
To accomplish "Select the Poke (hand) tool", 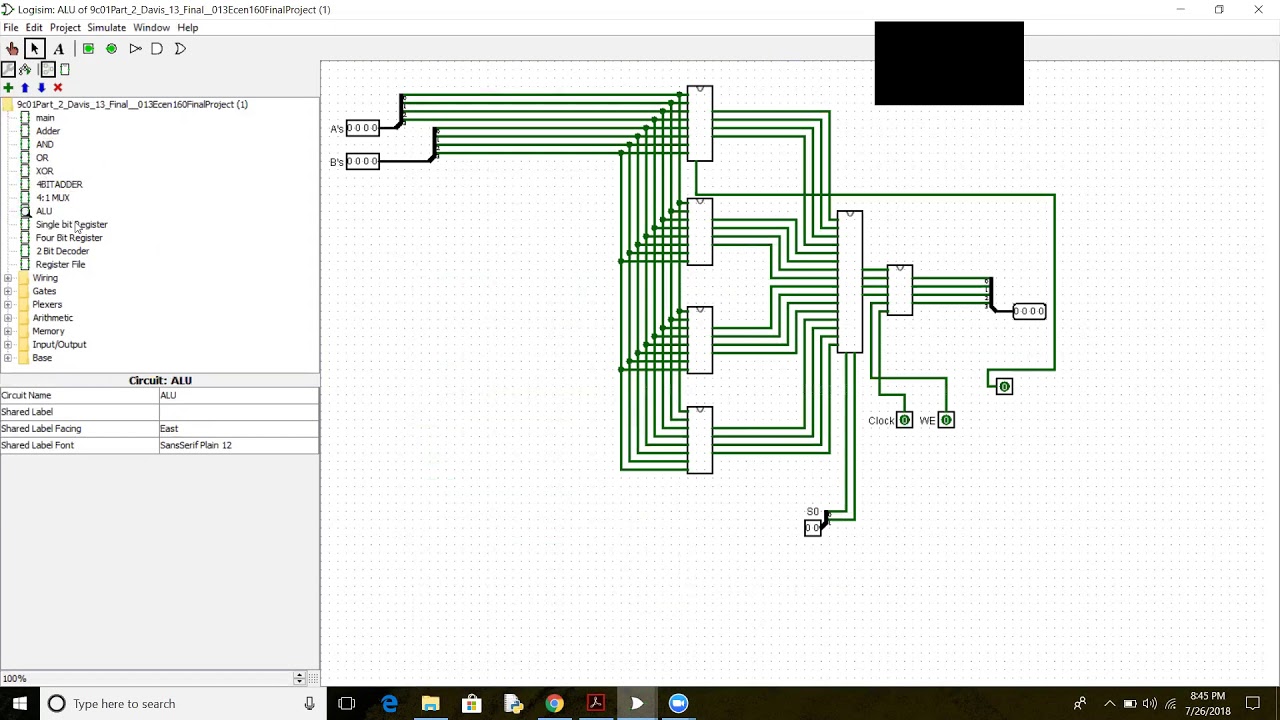I will point(12,48).
